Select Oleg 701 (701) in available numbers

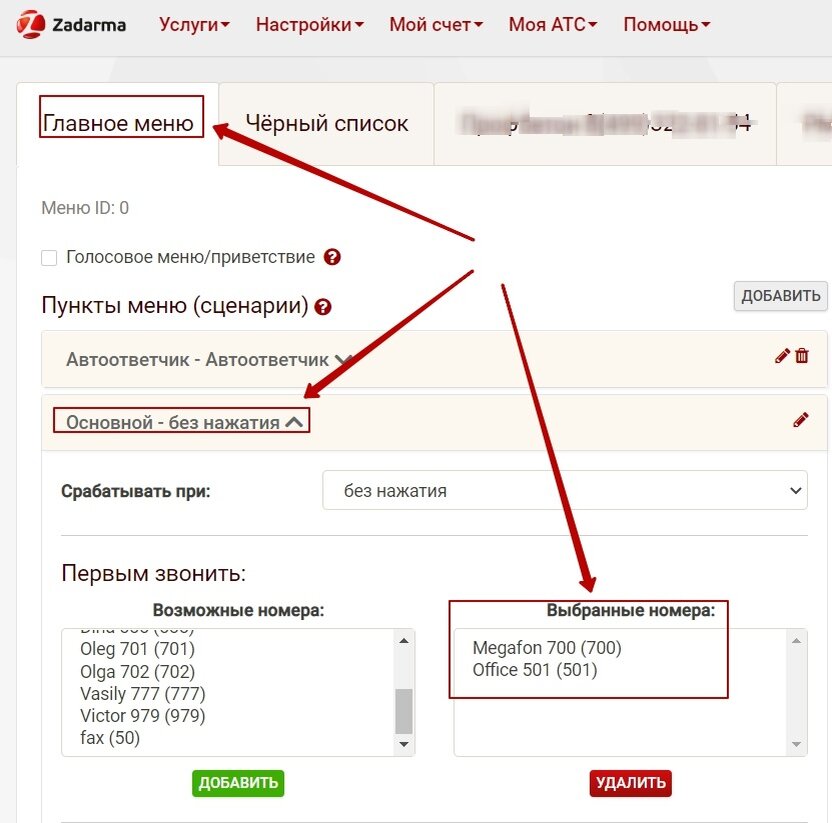tap(137, 648)
